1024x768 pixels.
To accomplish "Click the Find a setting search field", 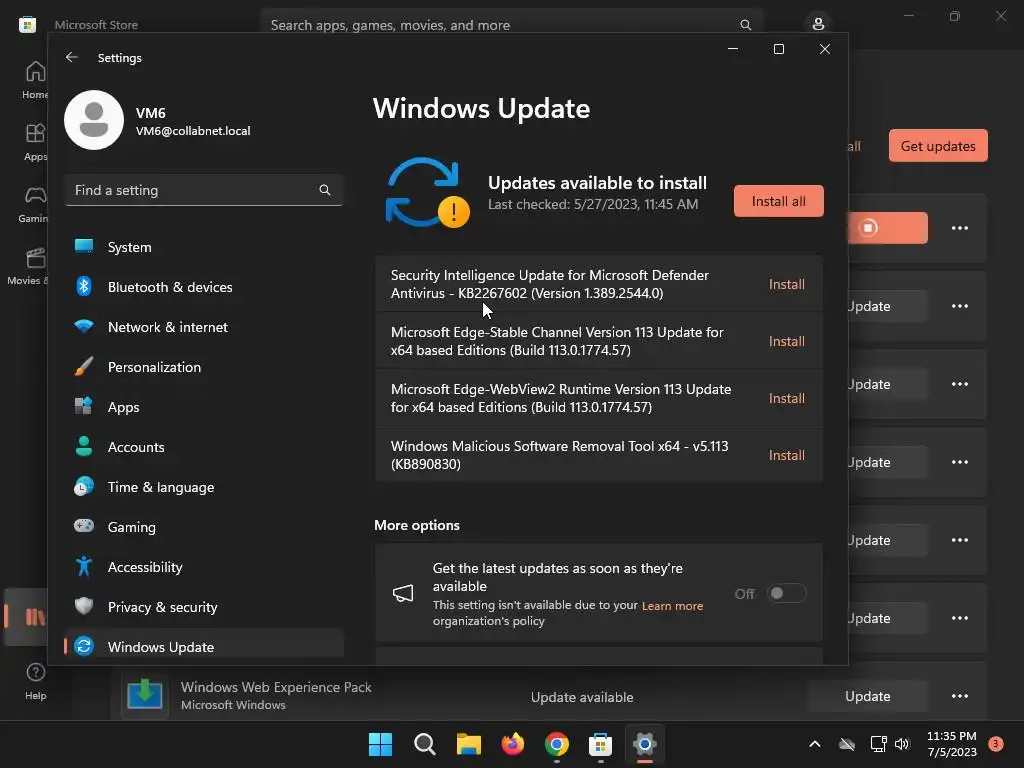I will (204, 190).
